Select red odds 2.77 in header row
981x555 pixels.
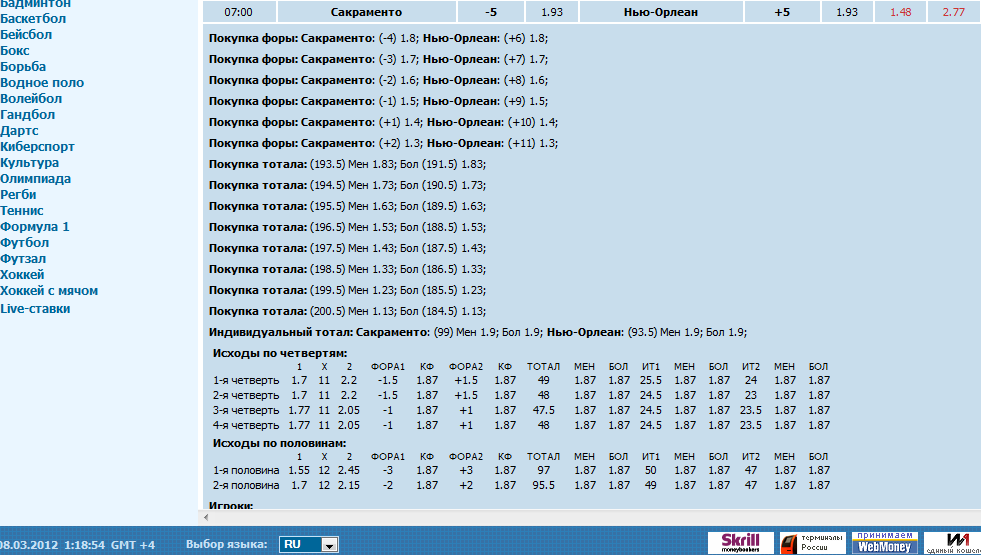tap(953, 12)
